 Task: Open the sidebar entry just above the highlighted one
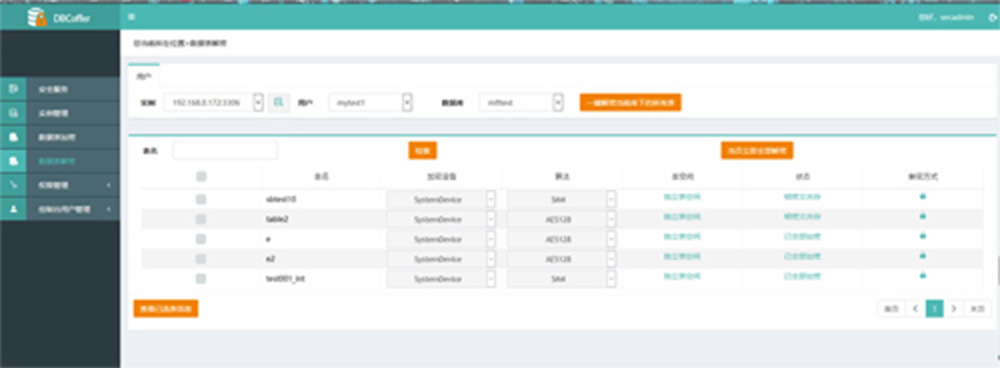[x=60, y=137]
